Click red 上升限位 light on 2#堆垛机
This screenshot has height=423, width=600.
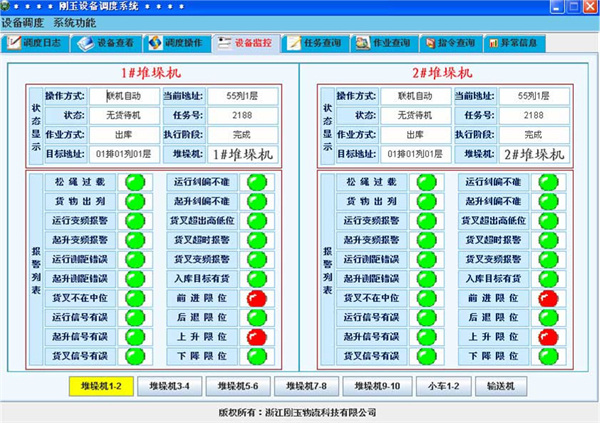546,337
